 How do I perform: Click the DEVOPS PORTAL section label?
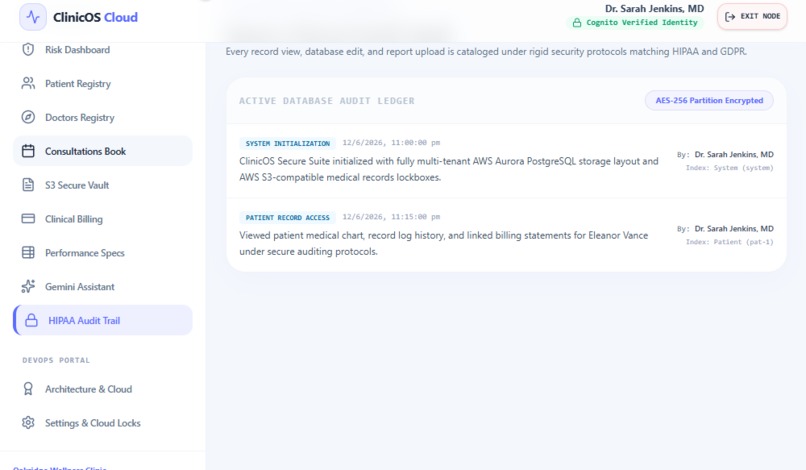(x=56, y=360)
